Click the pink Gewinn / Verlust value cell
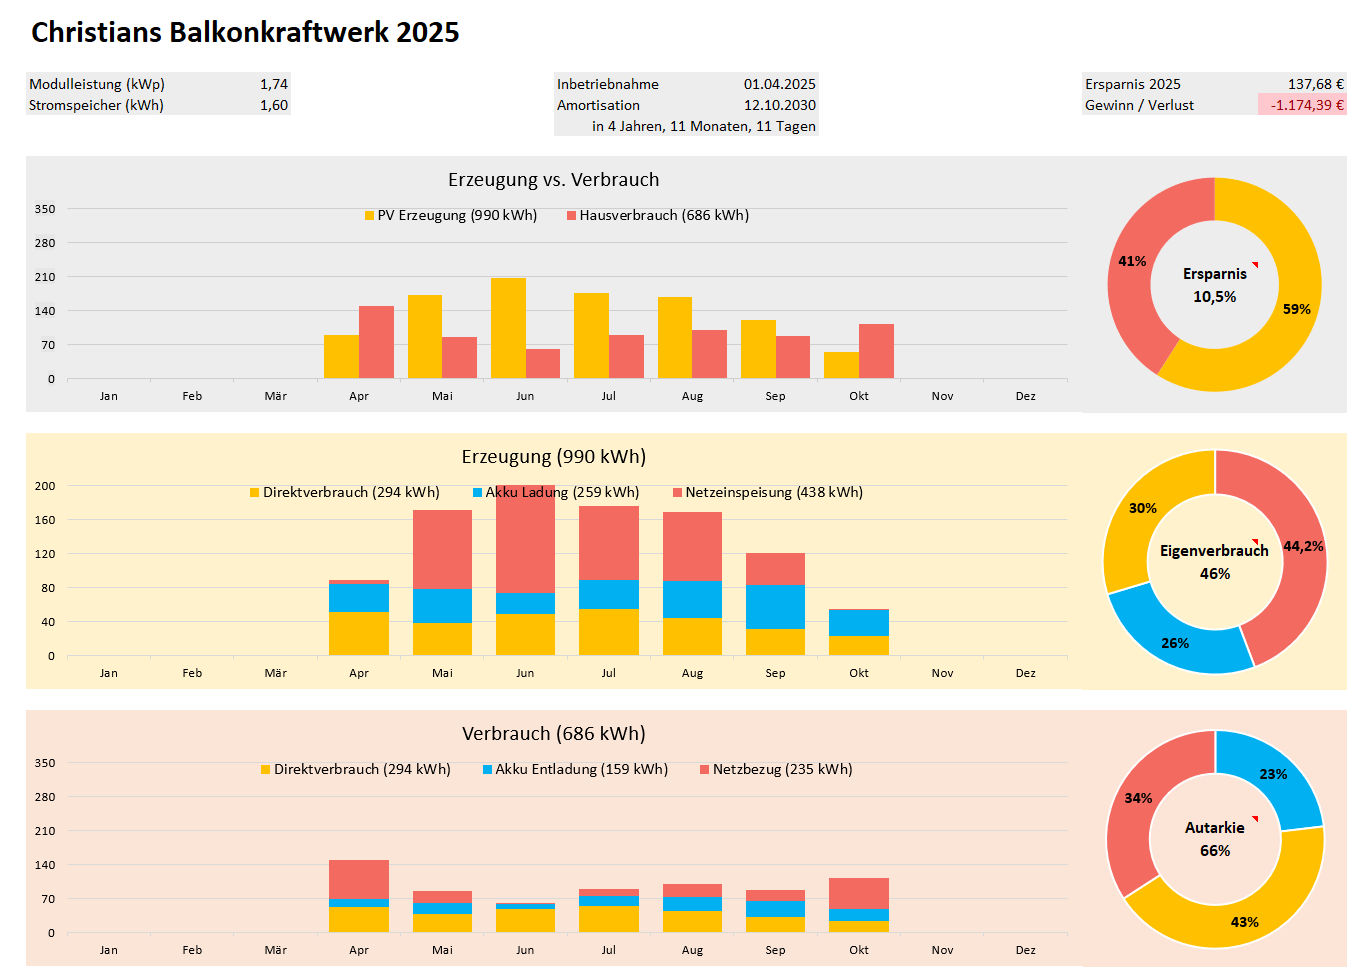Viewport: 1355px width, 979px height. click(x=1302, y=105)
